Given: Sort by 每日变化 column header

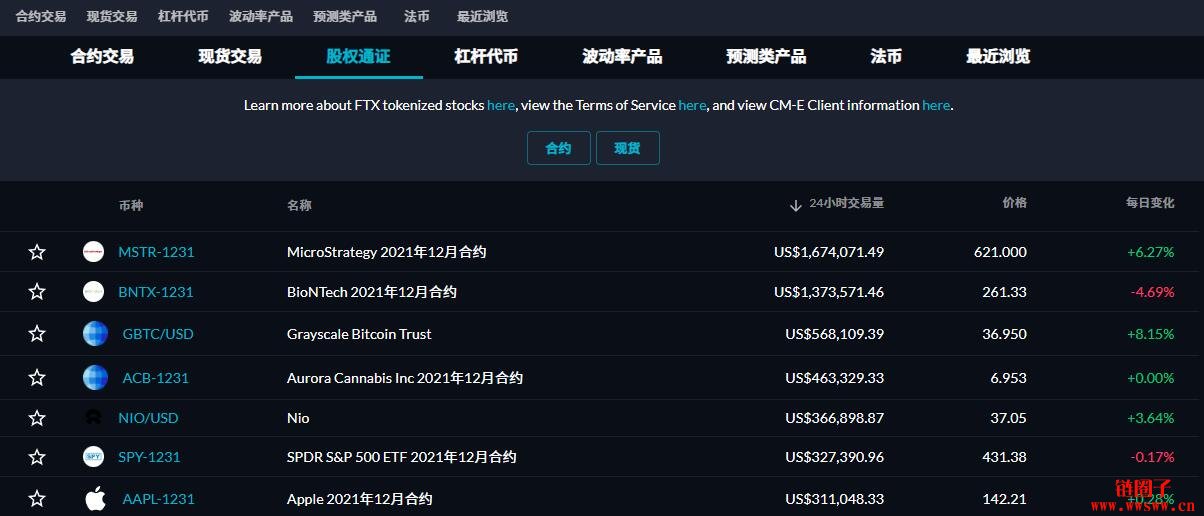Looking at the screenshot, I should click(1150, 203).
